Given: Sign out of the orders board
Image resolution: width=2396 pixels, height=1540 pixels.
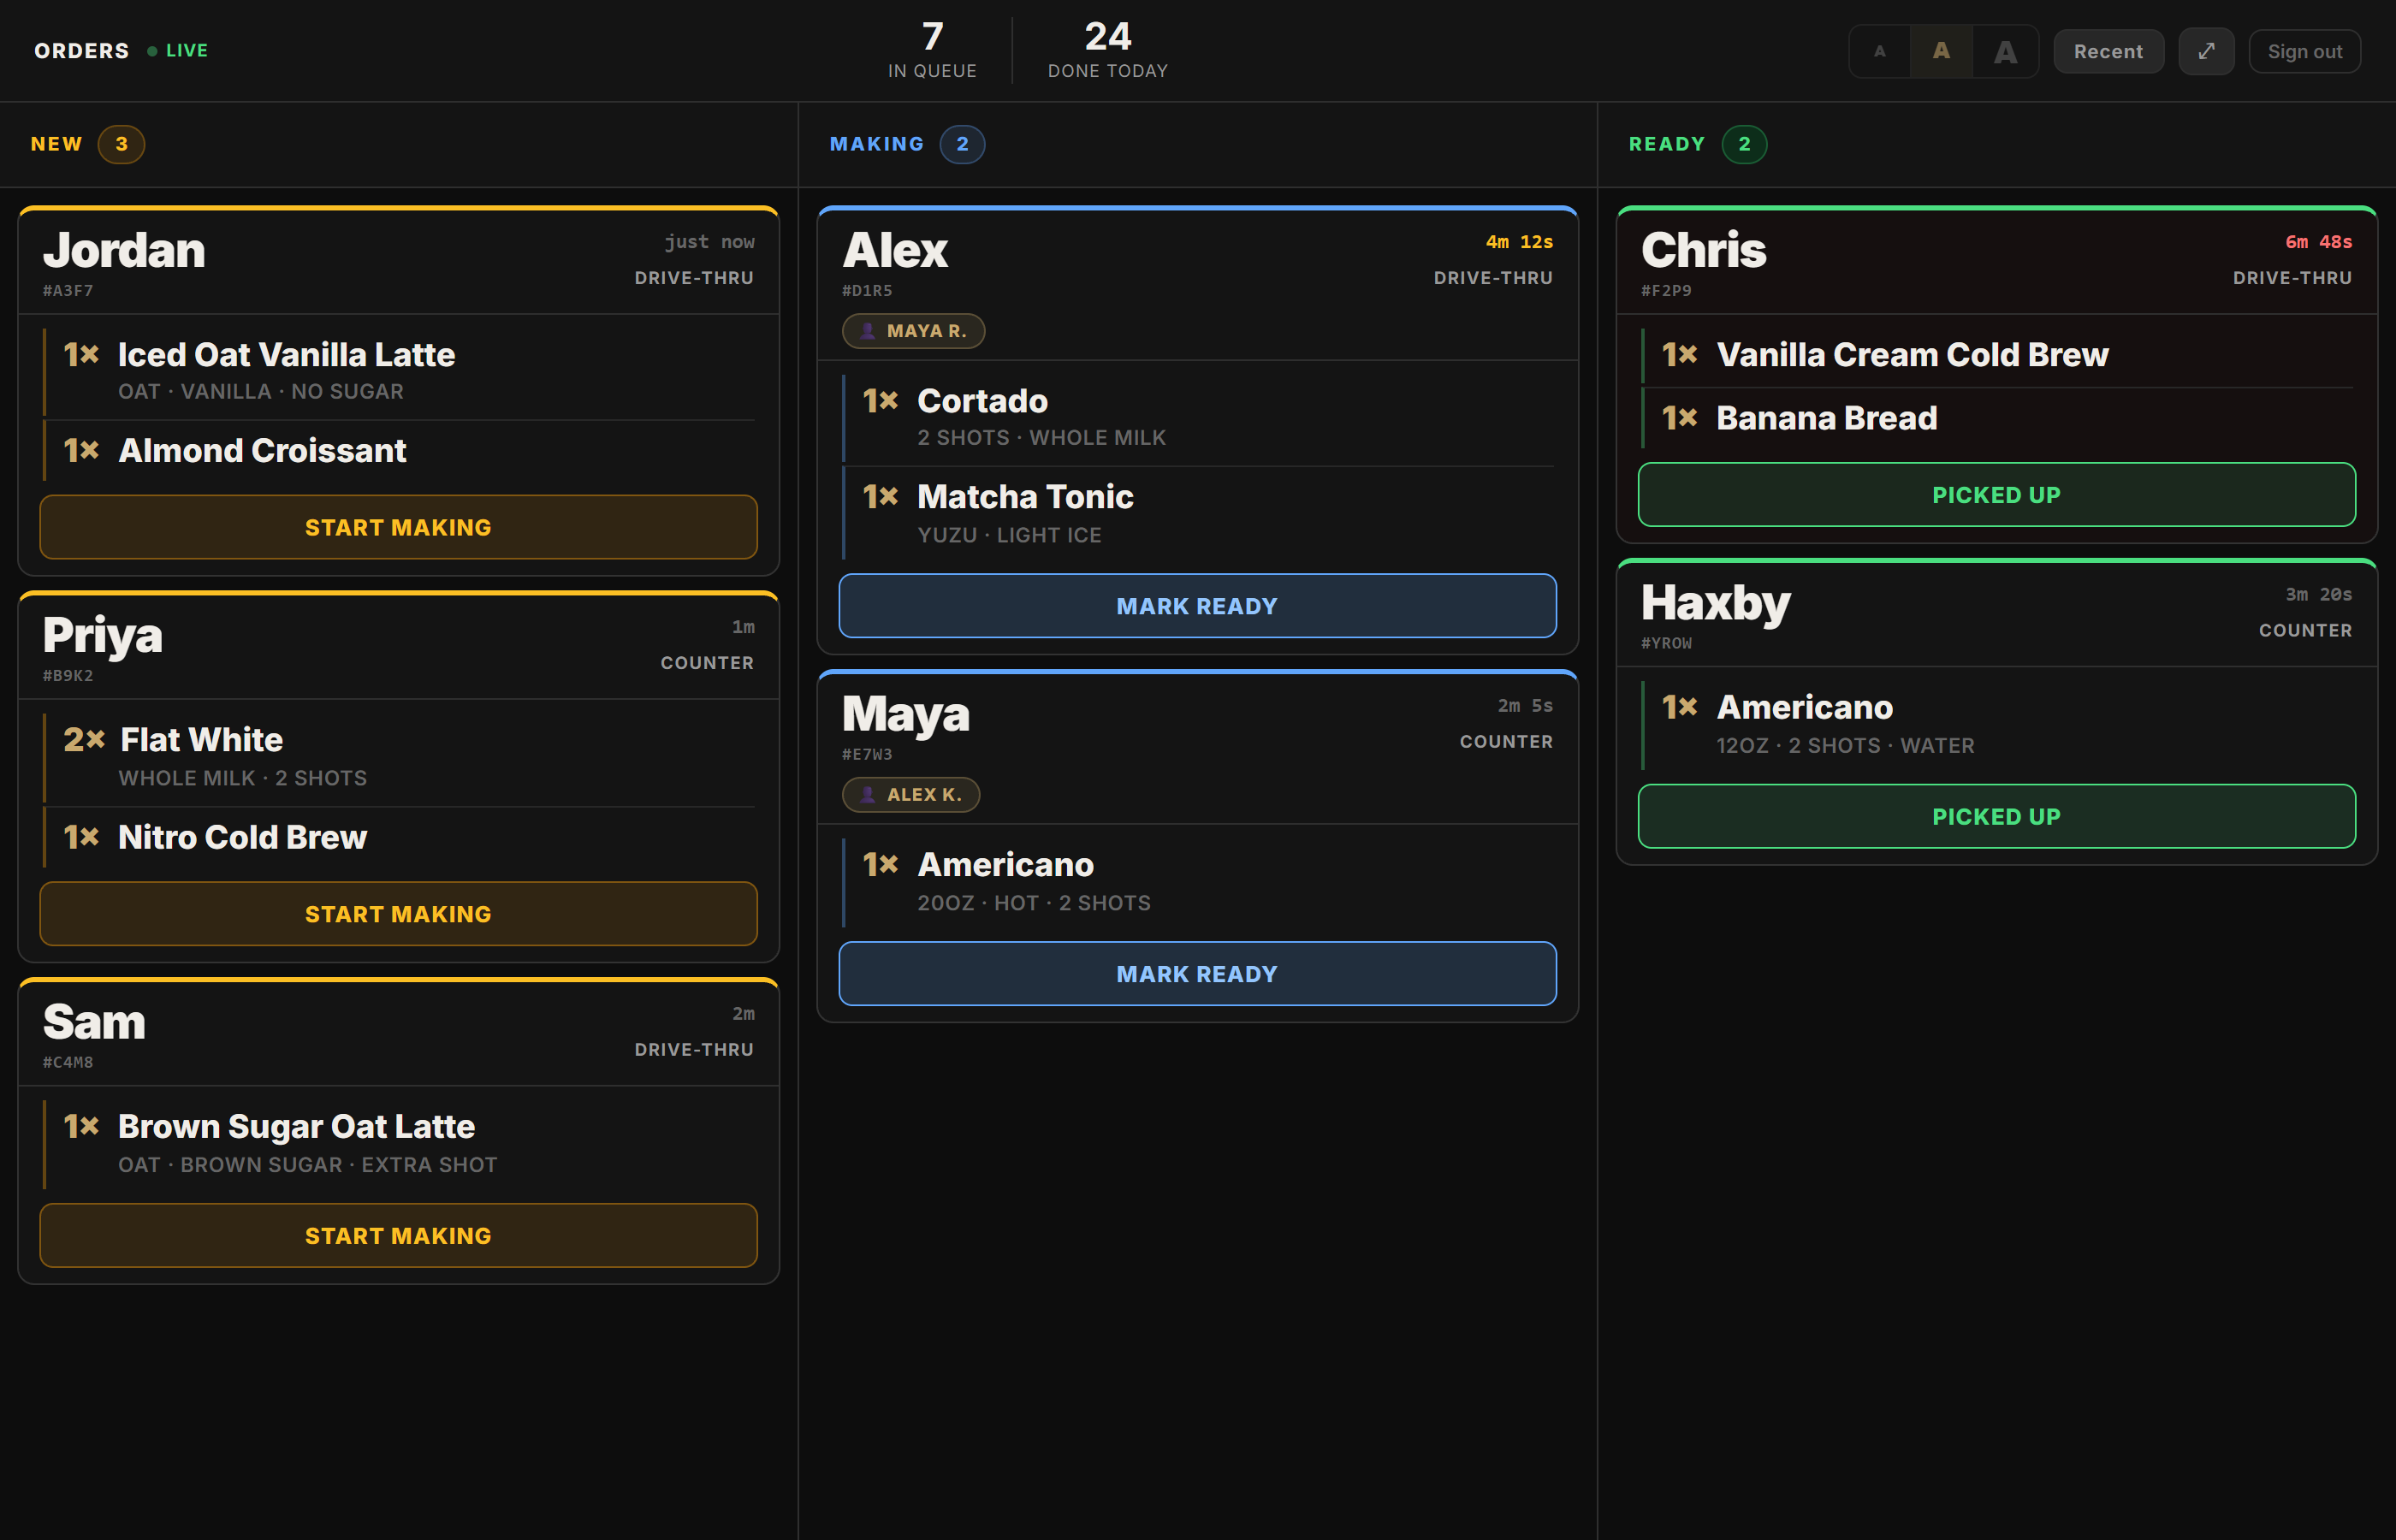Looking at the screenshot, I should tap(2304, 51).
